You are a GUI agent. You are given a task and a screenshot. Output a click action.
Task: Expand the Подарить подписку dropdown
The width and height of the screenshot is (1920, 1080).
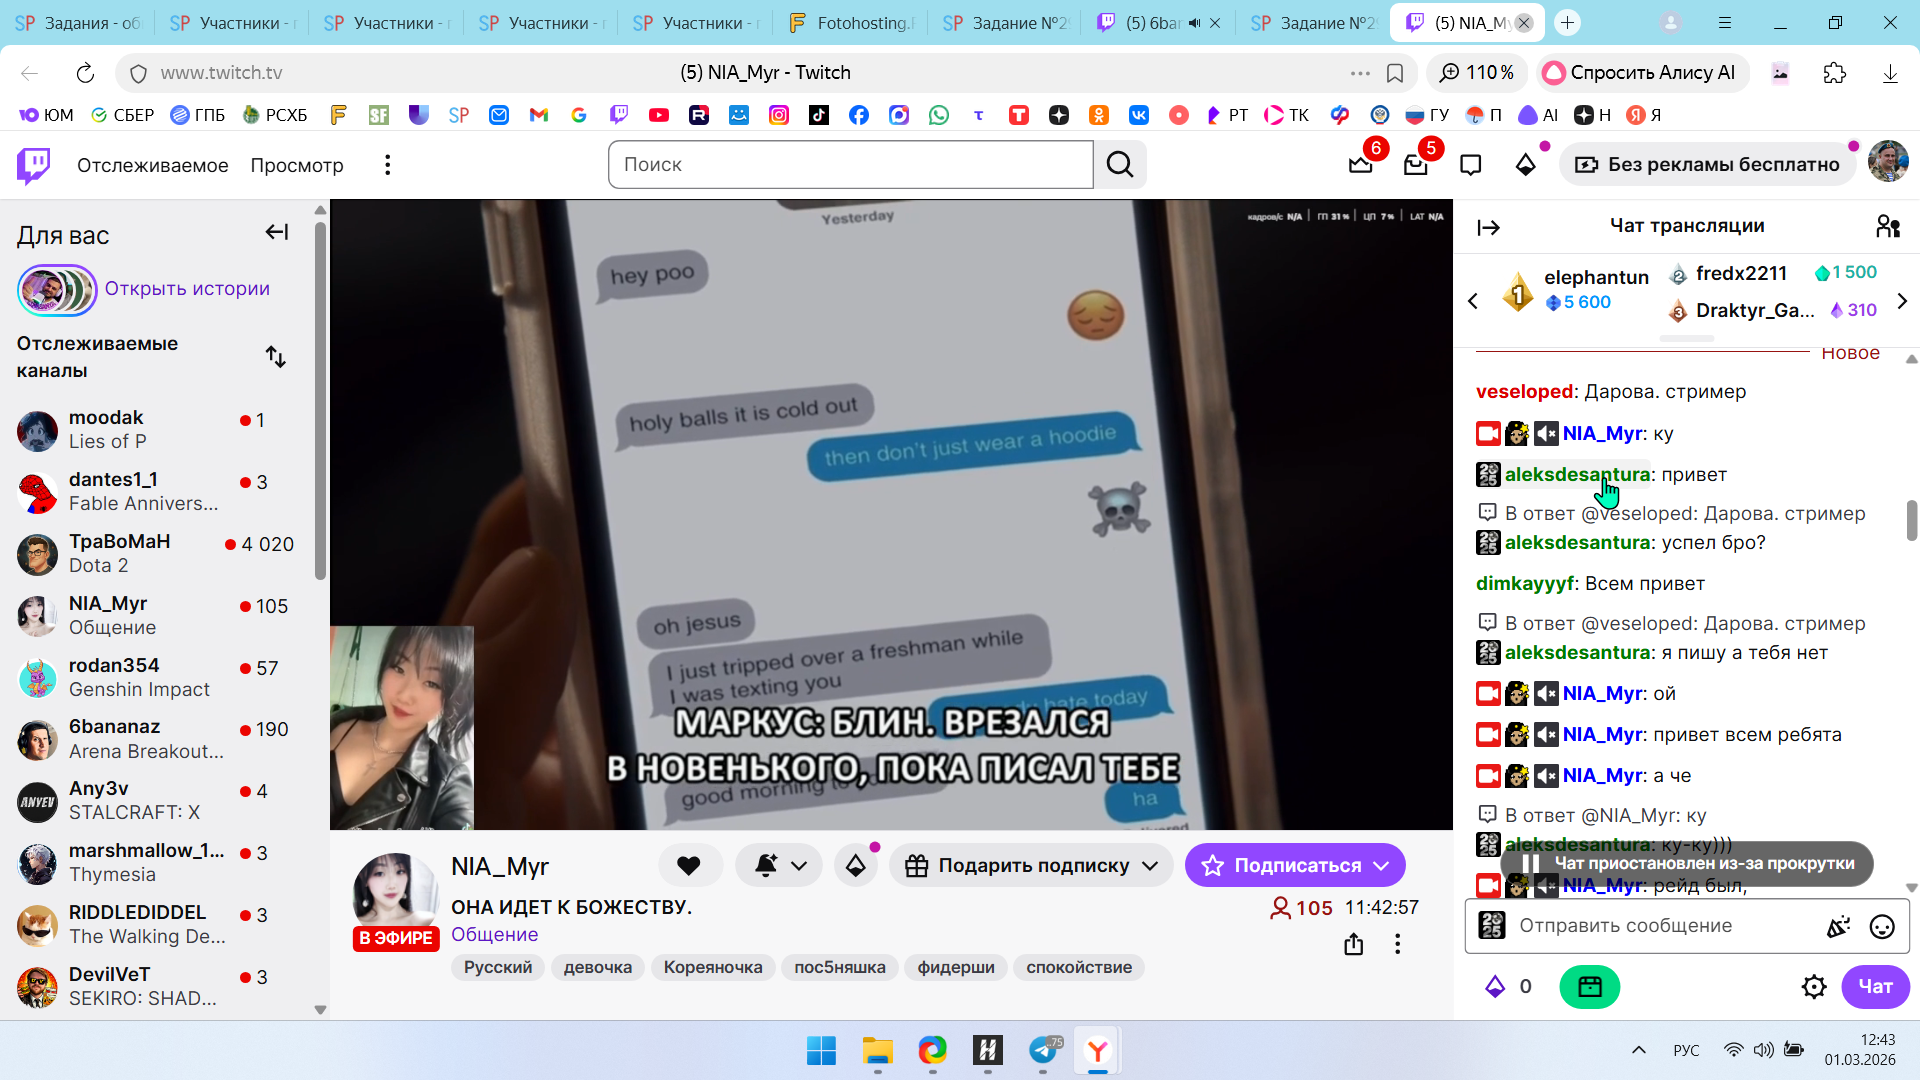click(x=1150, y=866)
